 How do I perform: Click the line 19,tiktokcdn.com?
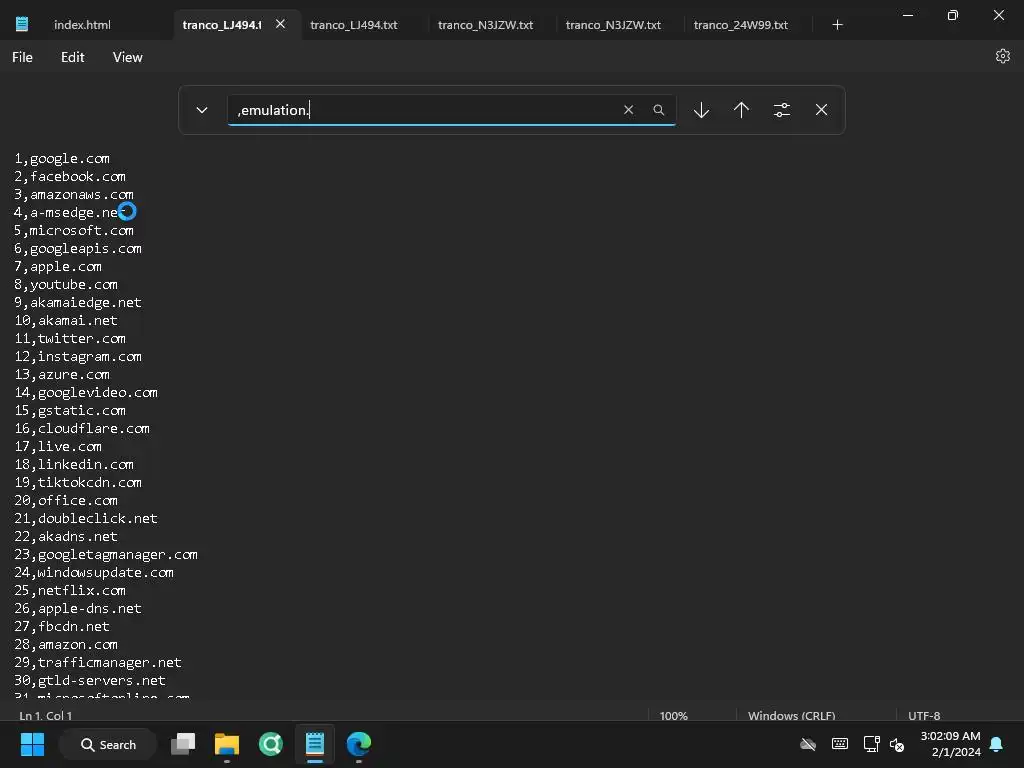[x=78, y=483]
